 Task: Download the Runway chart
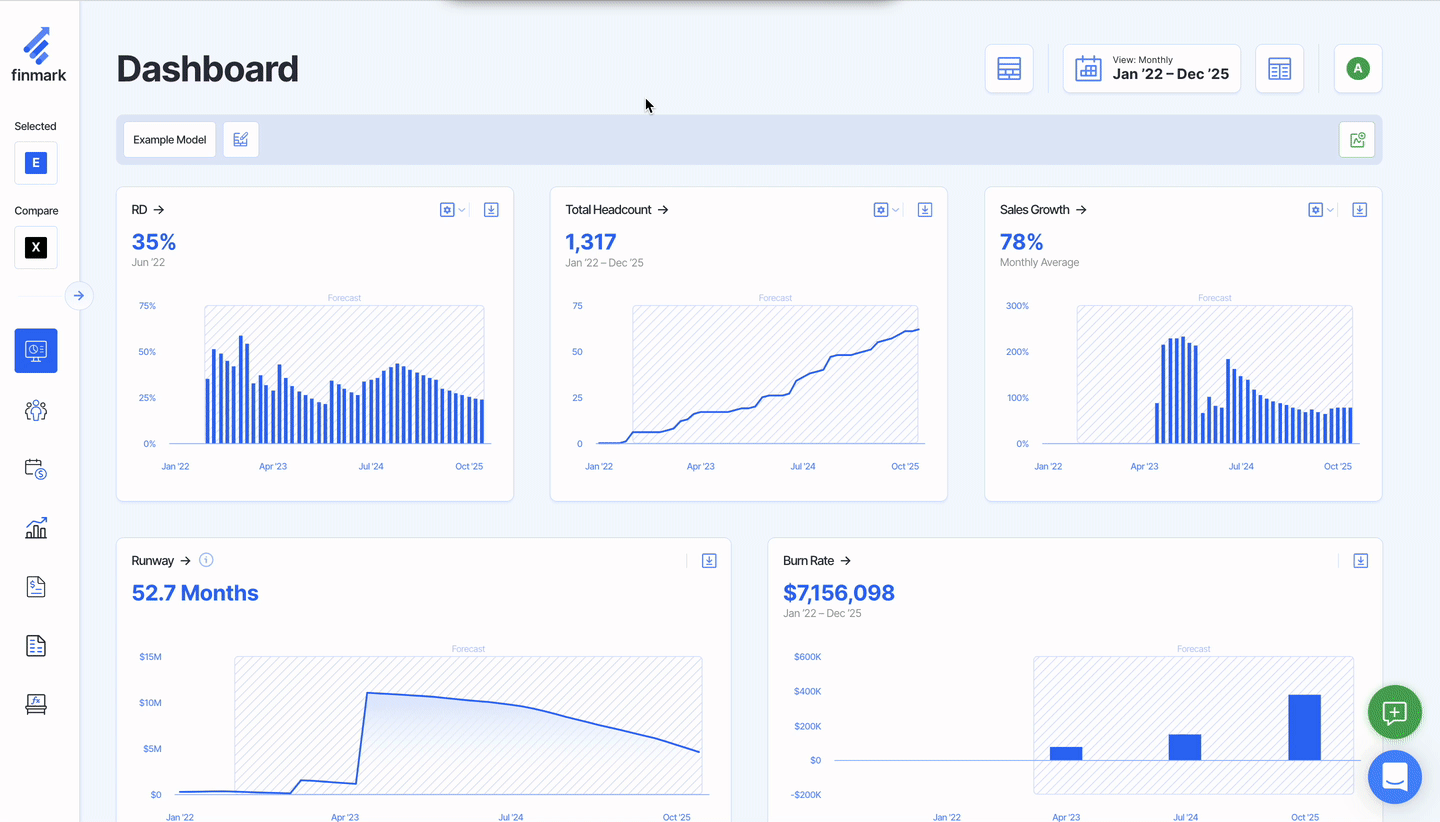(x=709, y=561)
